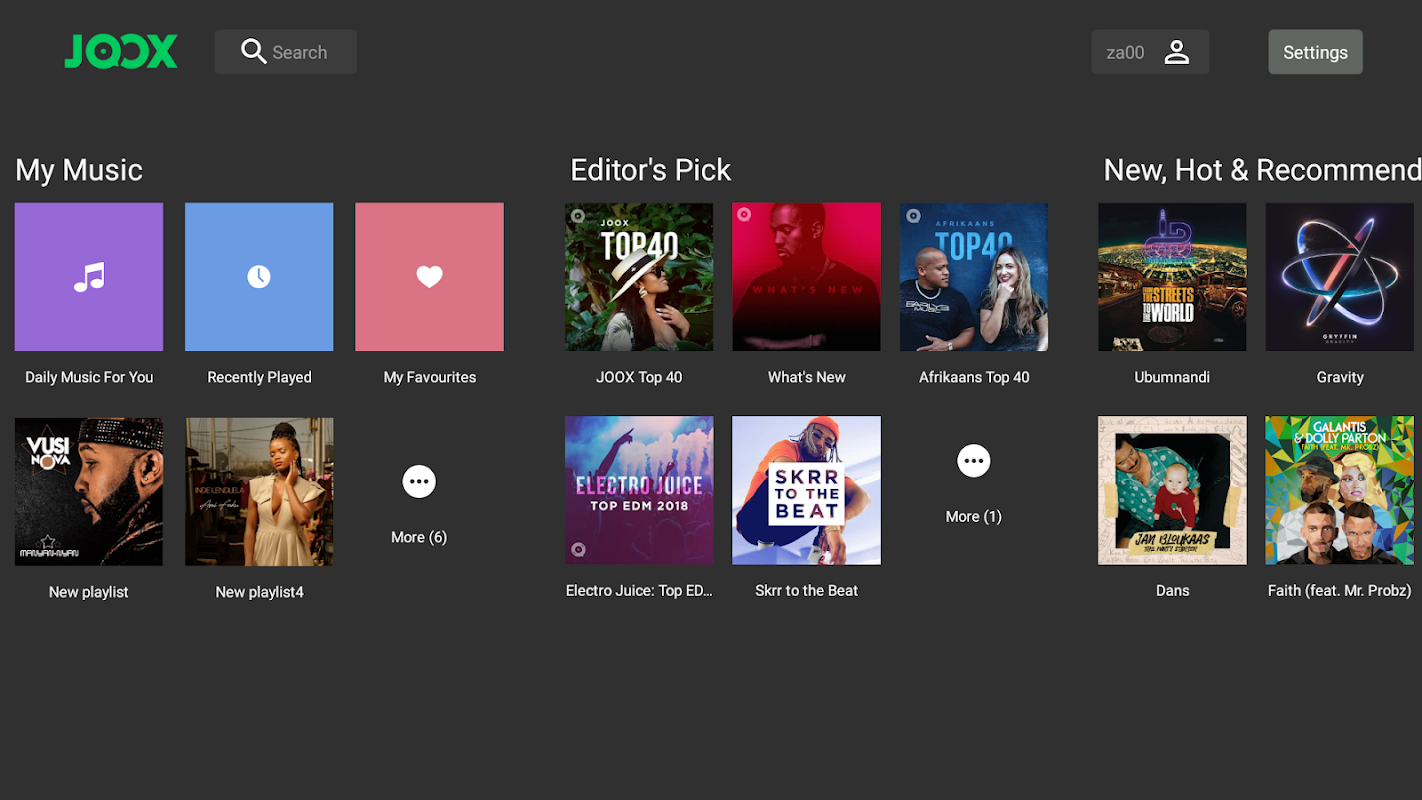Viewport: 1422px width, 800px height.
Task: Open the Recently Played clock tile
Action: 259,277
